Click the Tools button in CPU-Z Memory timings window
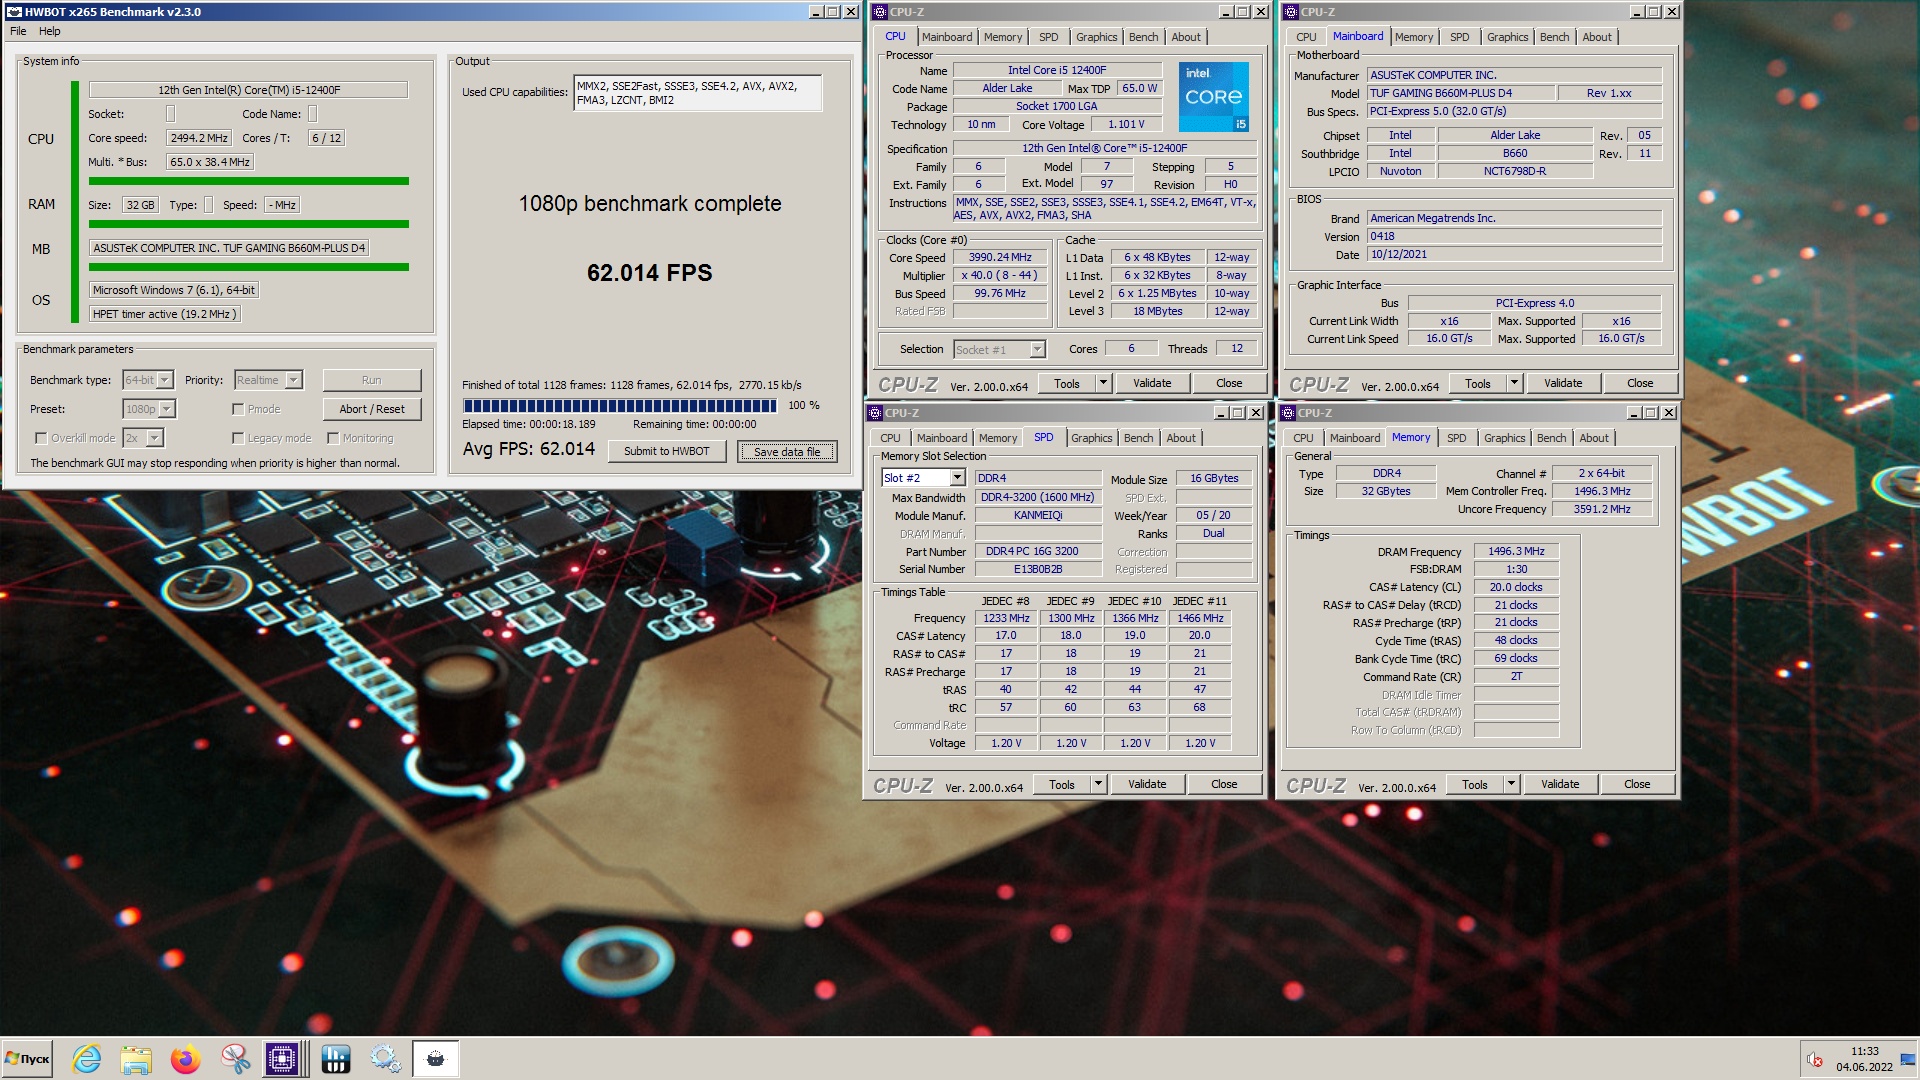This screenshot has height=1080, width=1920. (x=1474, y=785)
